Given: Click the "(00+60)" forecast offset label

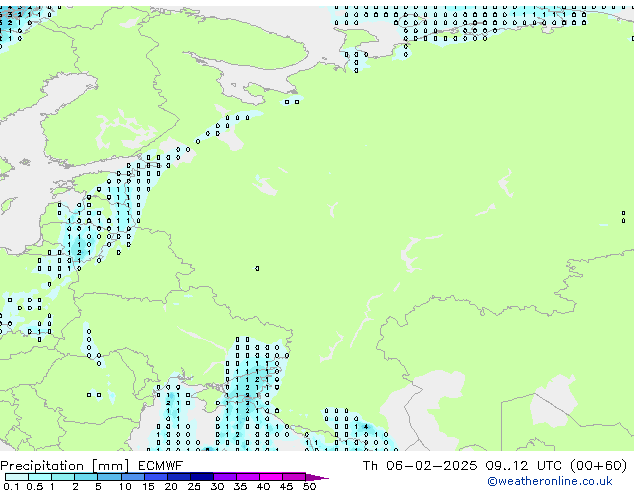Looking at the screenshot, I should click(598, 466).
